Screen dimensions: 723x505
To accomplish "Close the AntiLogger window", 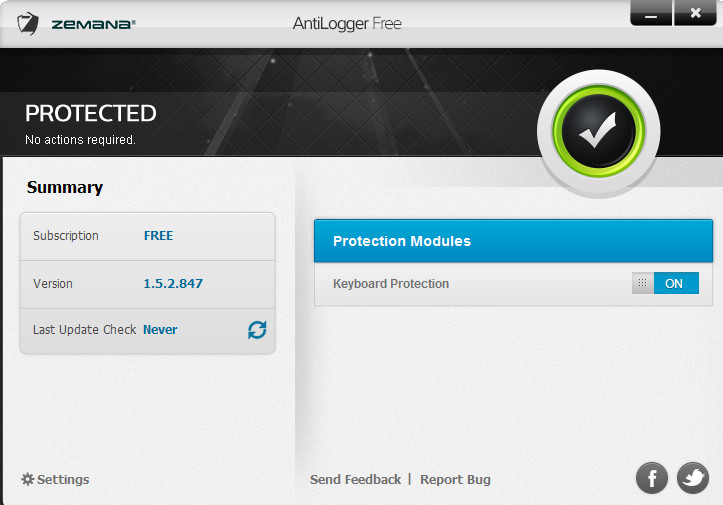I will (x=695, y=13).
